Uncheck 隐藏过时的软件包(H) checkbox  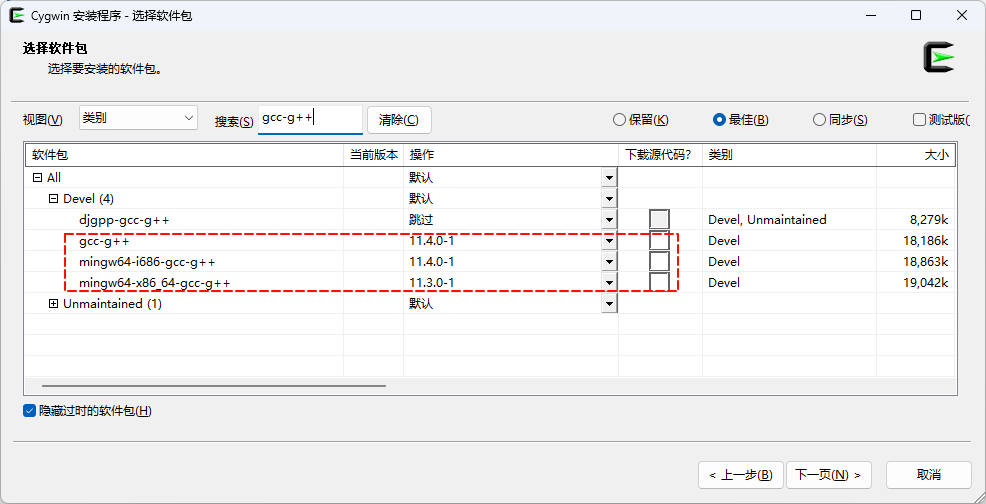(29, 411)
